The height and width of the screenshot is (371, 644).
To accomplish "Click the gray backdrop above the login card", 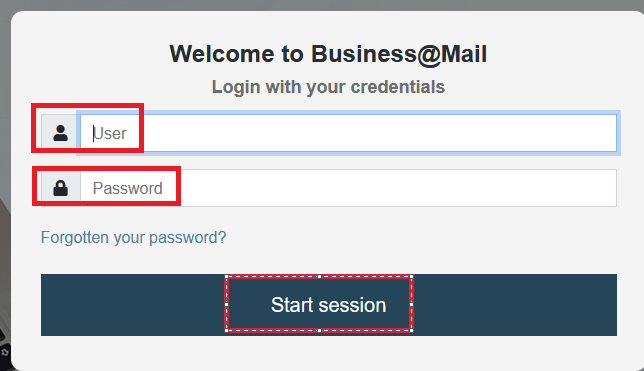I will [322, 5].
